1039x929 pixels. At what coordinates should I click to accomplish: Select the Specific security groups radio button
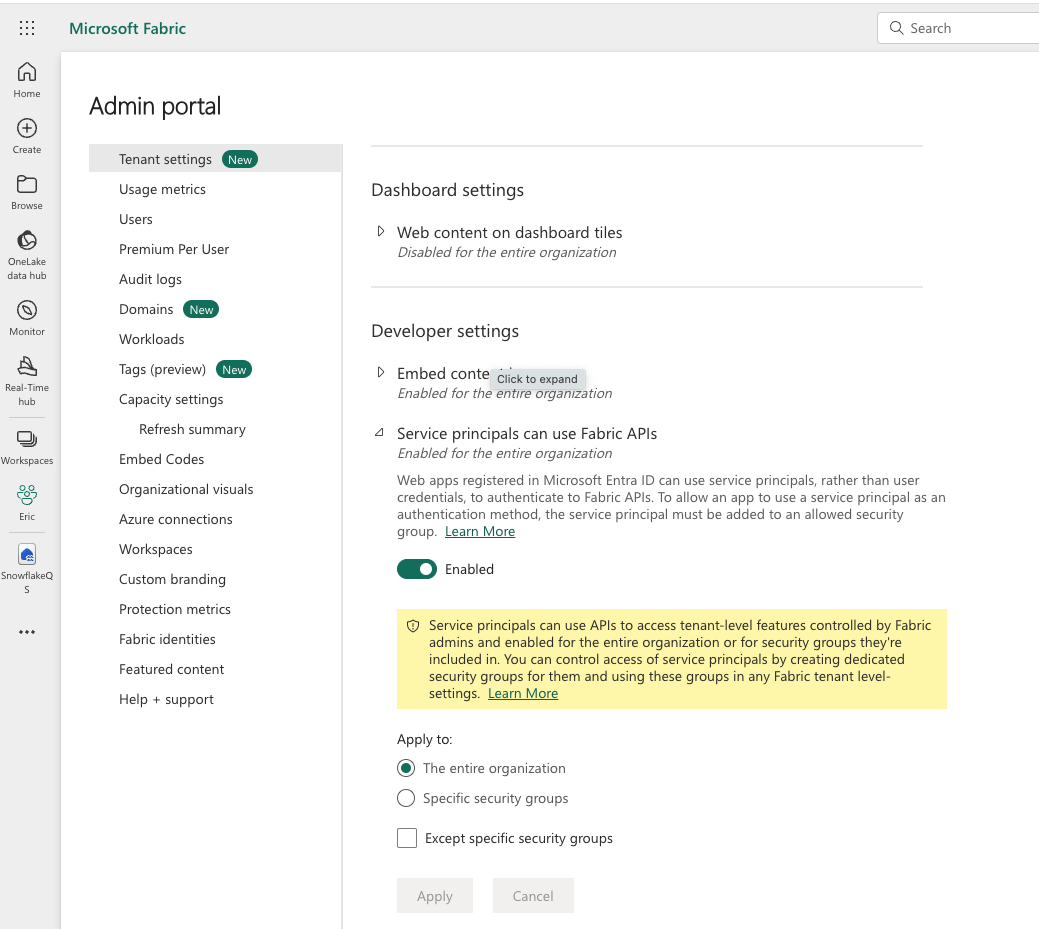click(x=406, y=798)
